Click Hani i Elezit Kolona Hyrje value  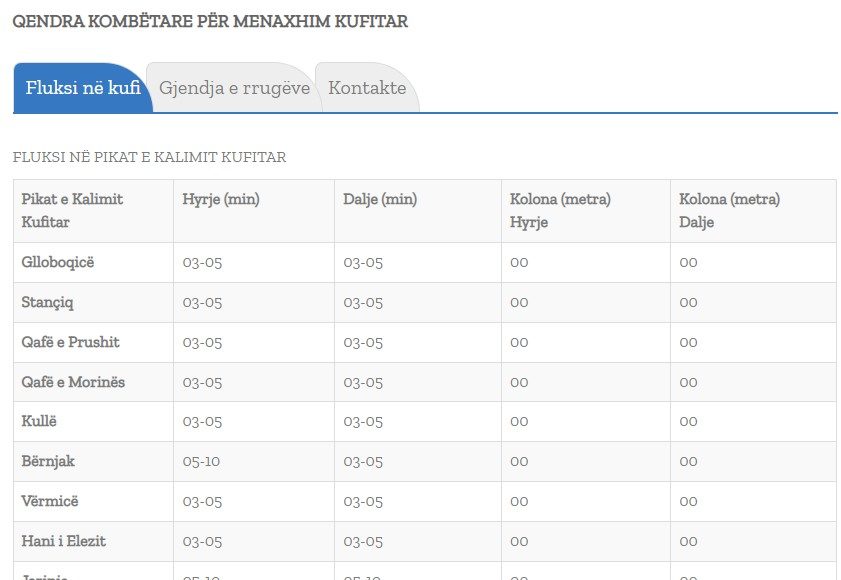pos(519,541)
